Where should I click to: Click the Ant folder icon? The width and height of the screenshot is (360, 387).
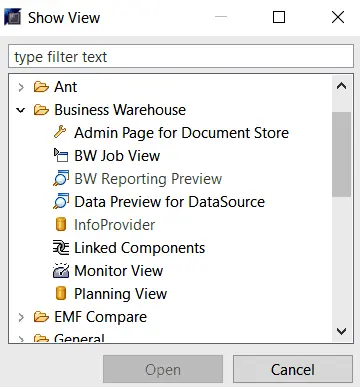[41, 87]
